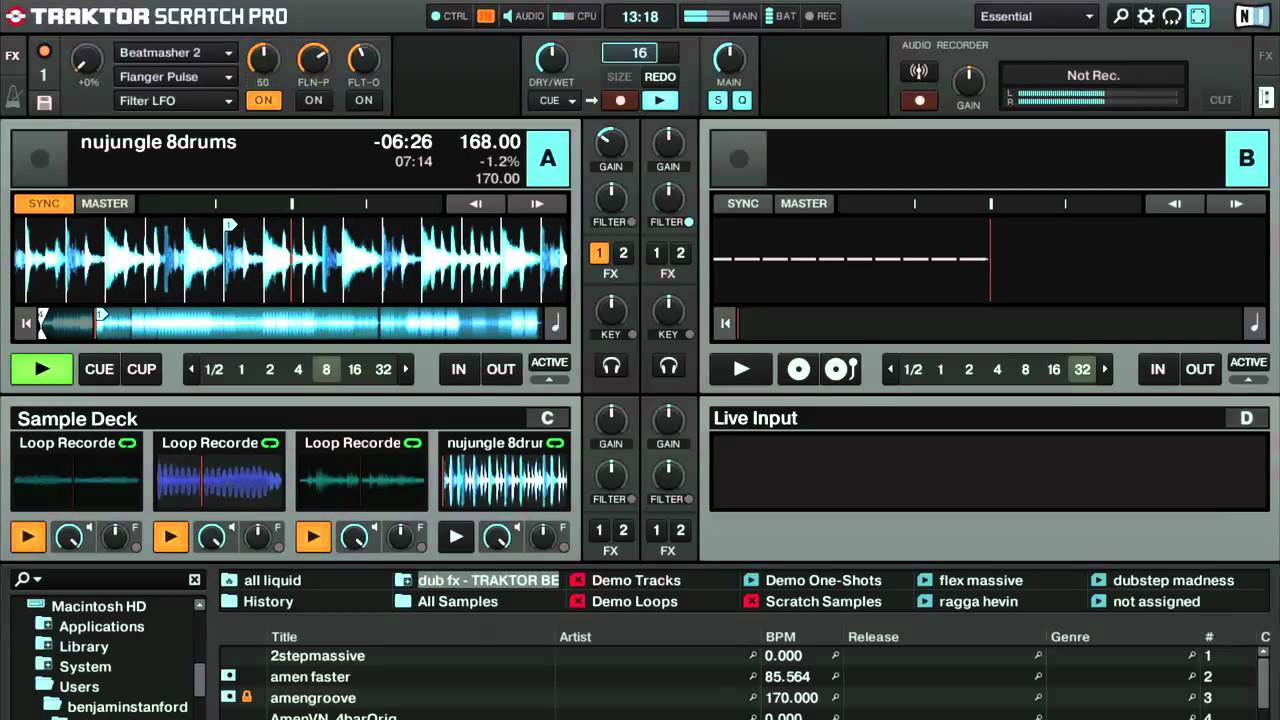Image resolution: width=1280 pixels, height=720 pixels.
Task: Skip to start of deck B track
Action: point(724,323)
